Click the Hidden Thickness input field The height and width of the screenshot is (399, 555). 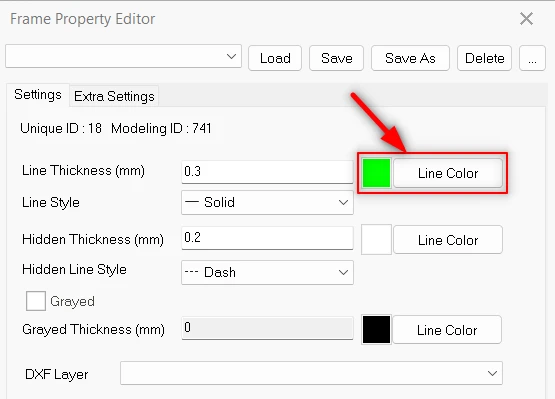tap(267, 238)
